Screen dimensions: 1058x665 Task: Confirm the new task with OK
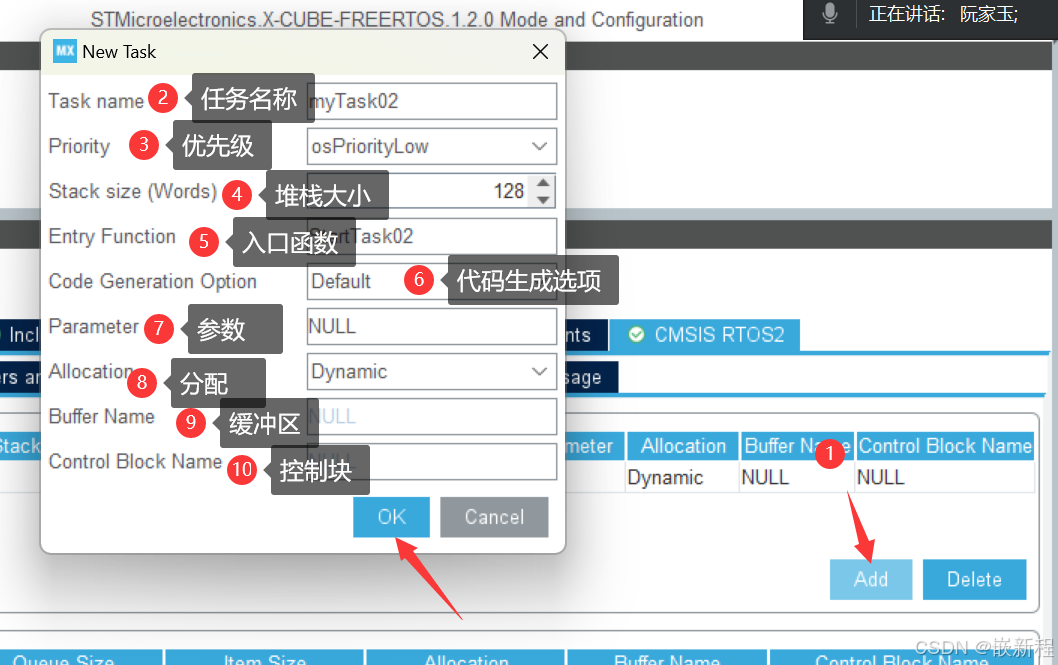pos(391,517)
